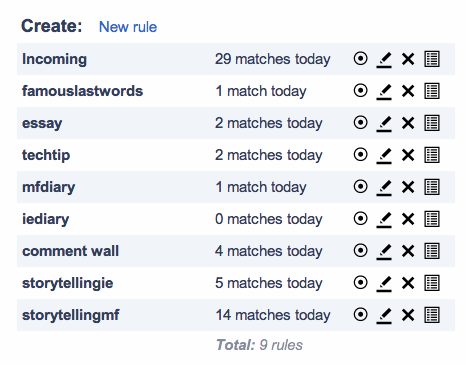The width and height of the screenshot is (466, 365).
Task: Delete the famouslastwords rule
Action: (408, 91)
